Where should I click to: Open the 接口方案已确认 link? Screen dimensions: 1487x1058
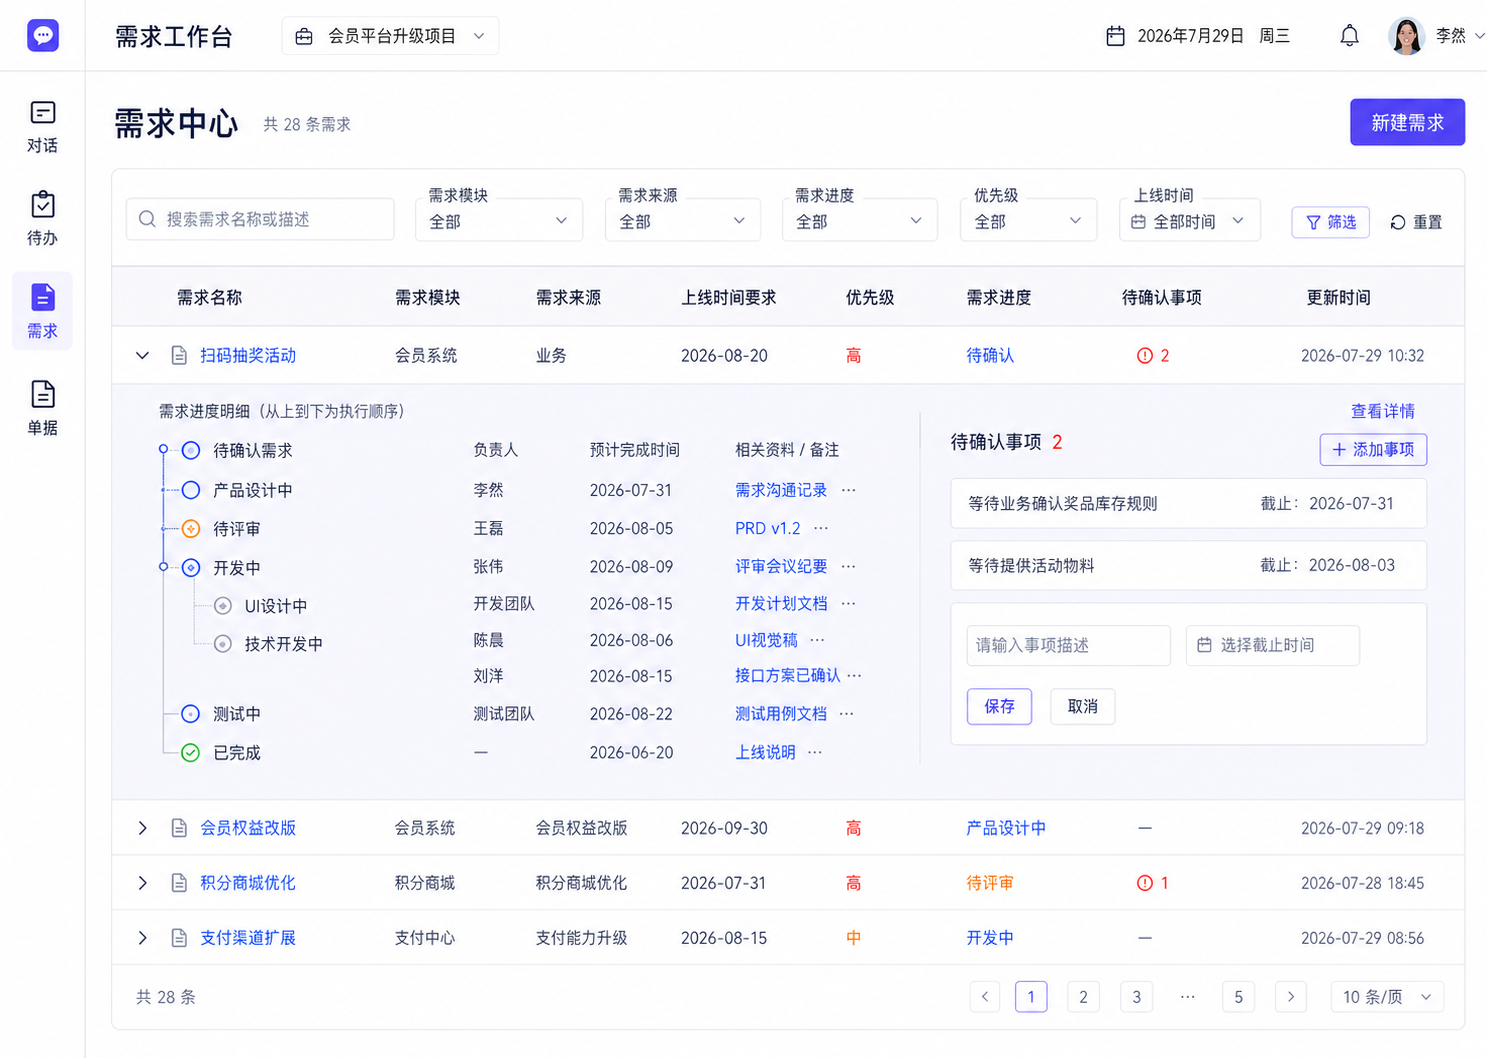click(x=788, y=676)
